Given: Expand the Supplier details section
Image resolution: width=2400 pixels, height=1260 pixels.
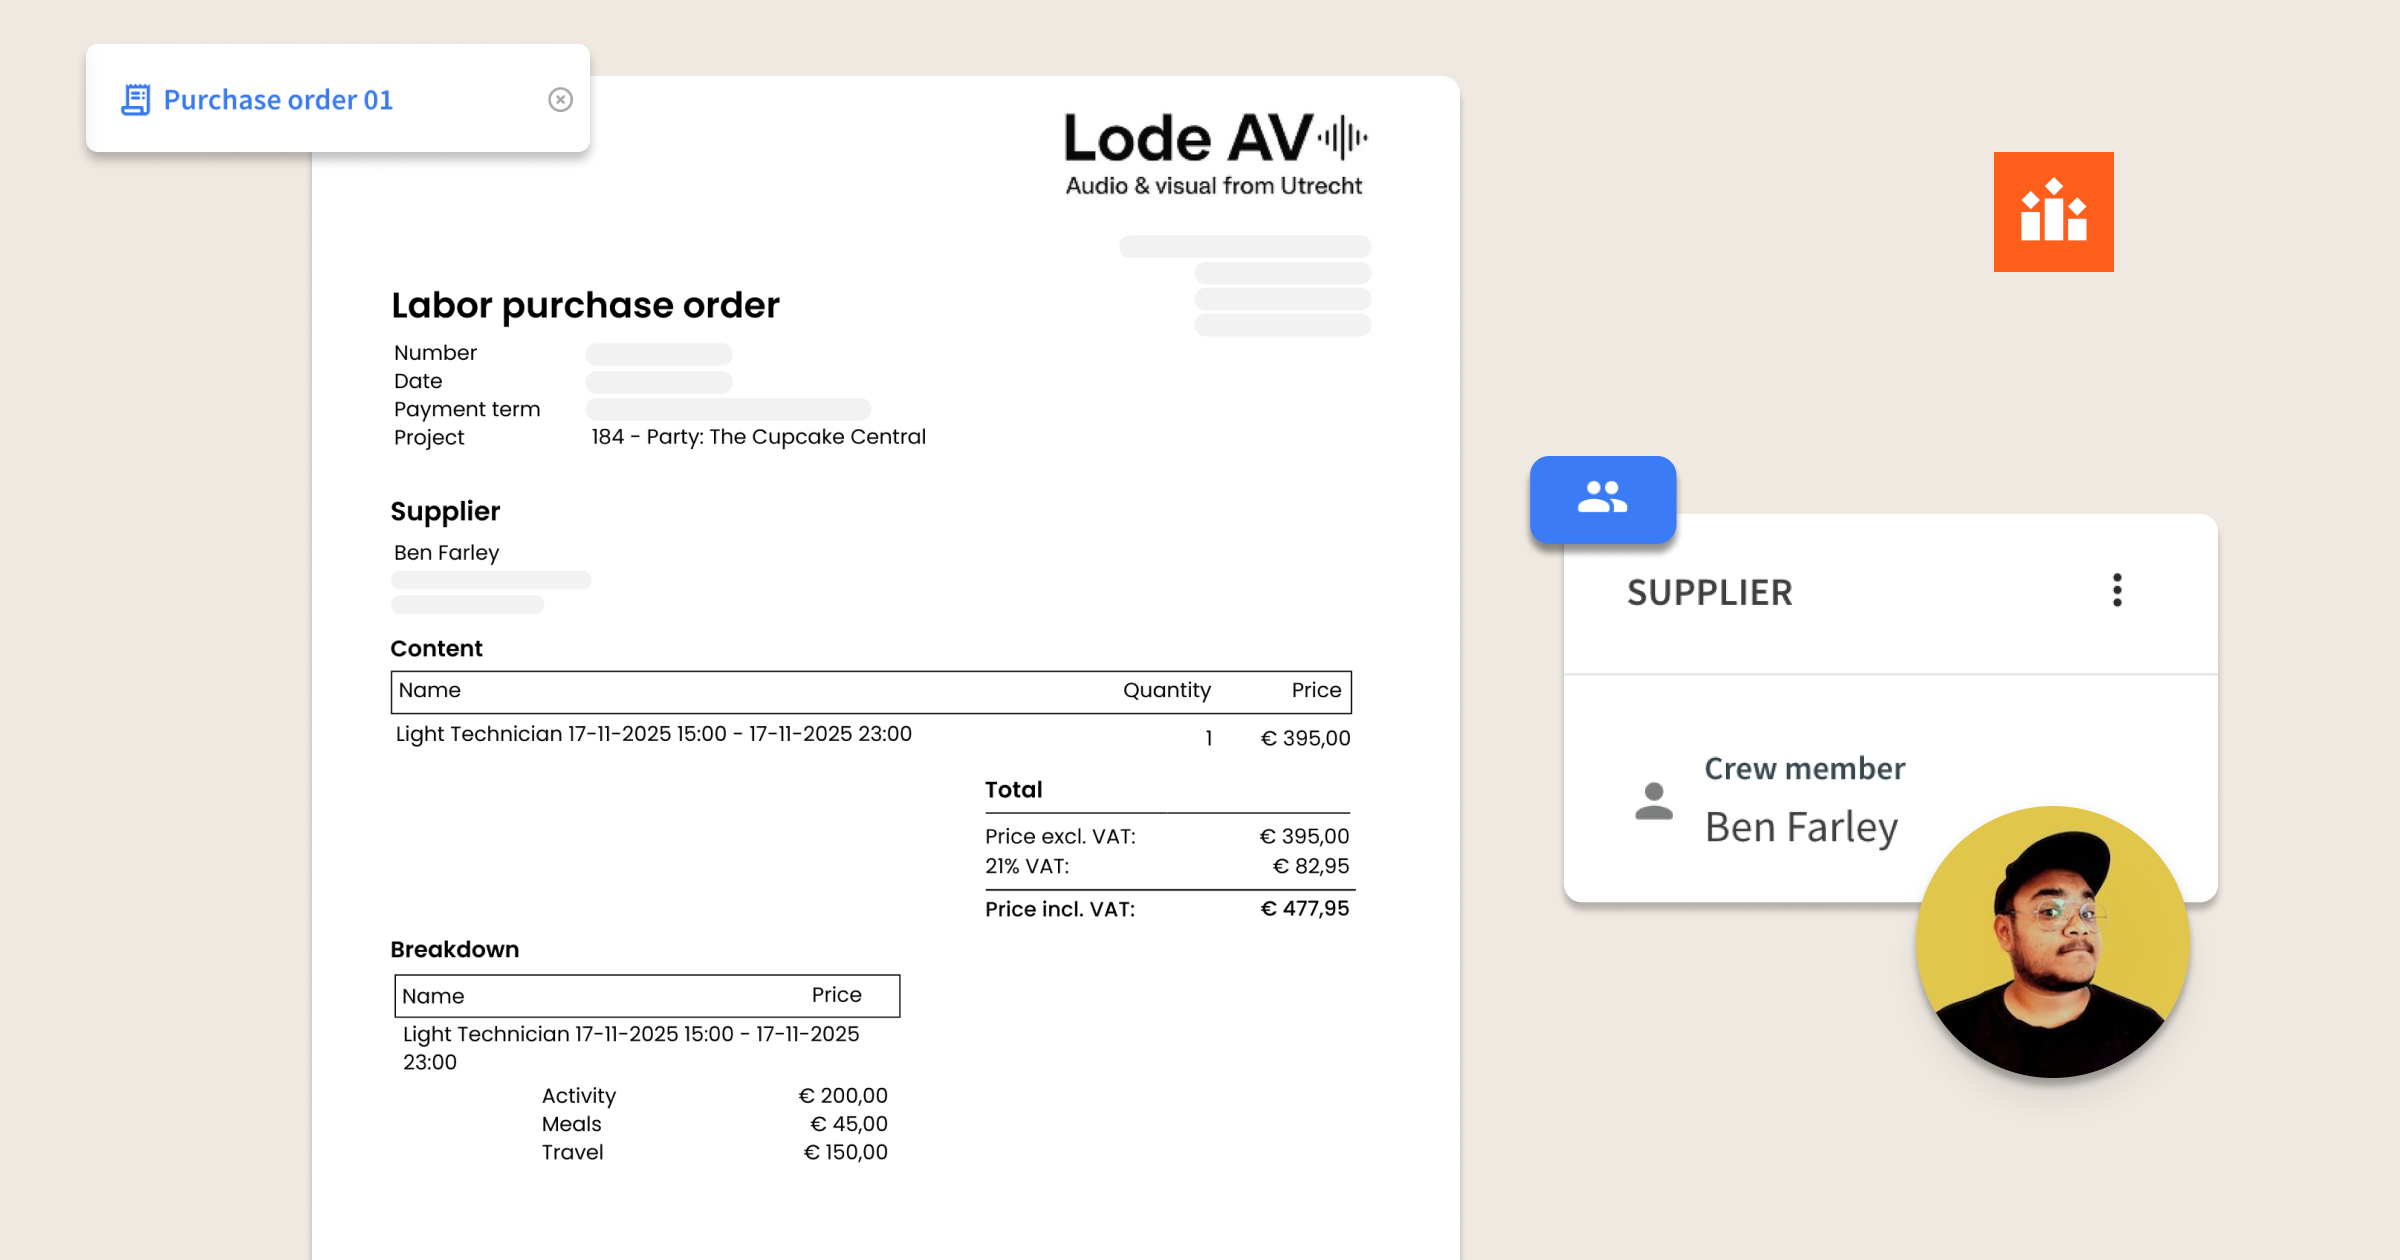Looking at the screenshot, I should [446, 511].
